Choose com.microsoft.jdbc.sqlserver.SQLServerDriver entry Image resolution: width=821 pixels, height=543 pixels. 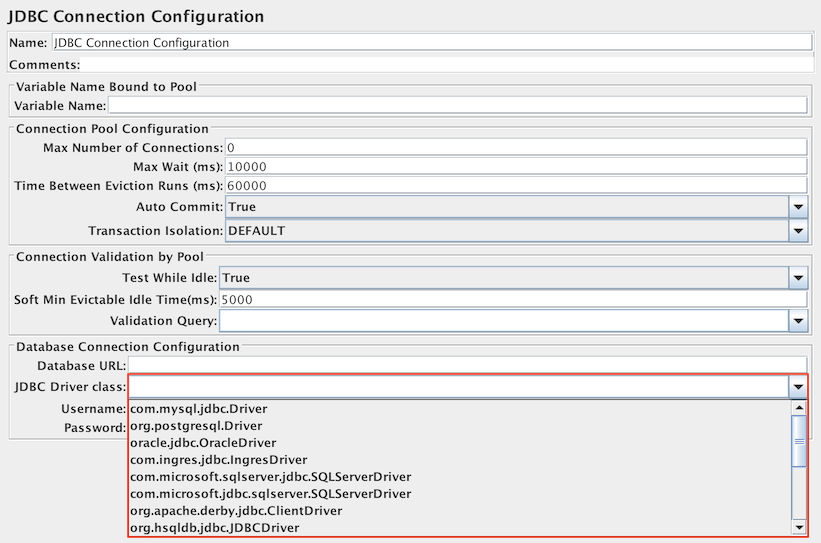[270, 494]
